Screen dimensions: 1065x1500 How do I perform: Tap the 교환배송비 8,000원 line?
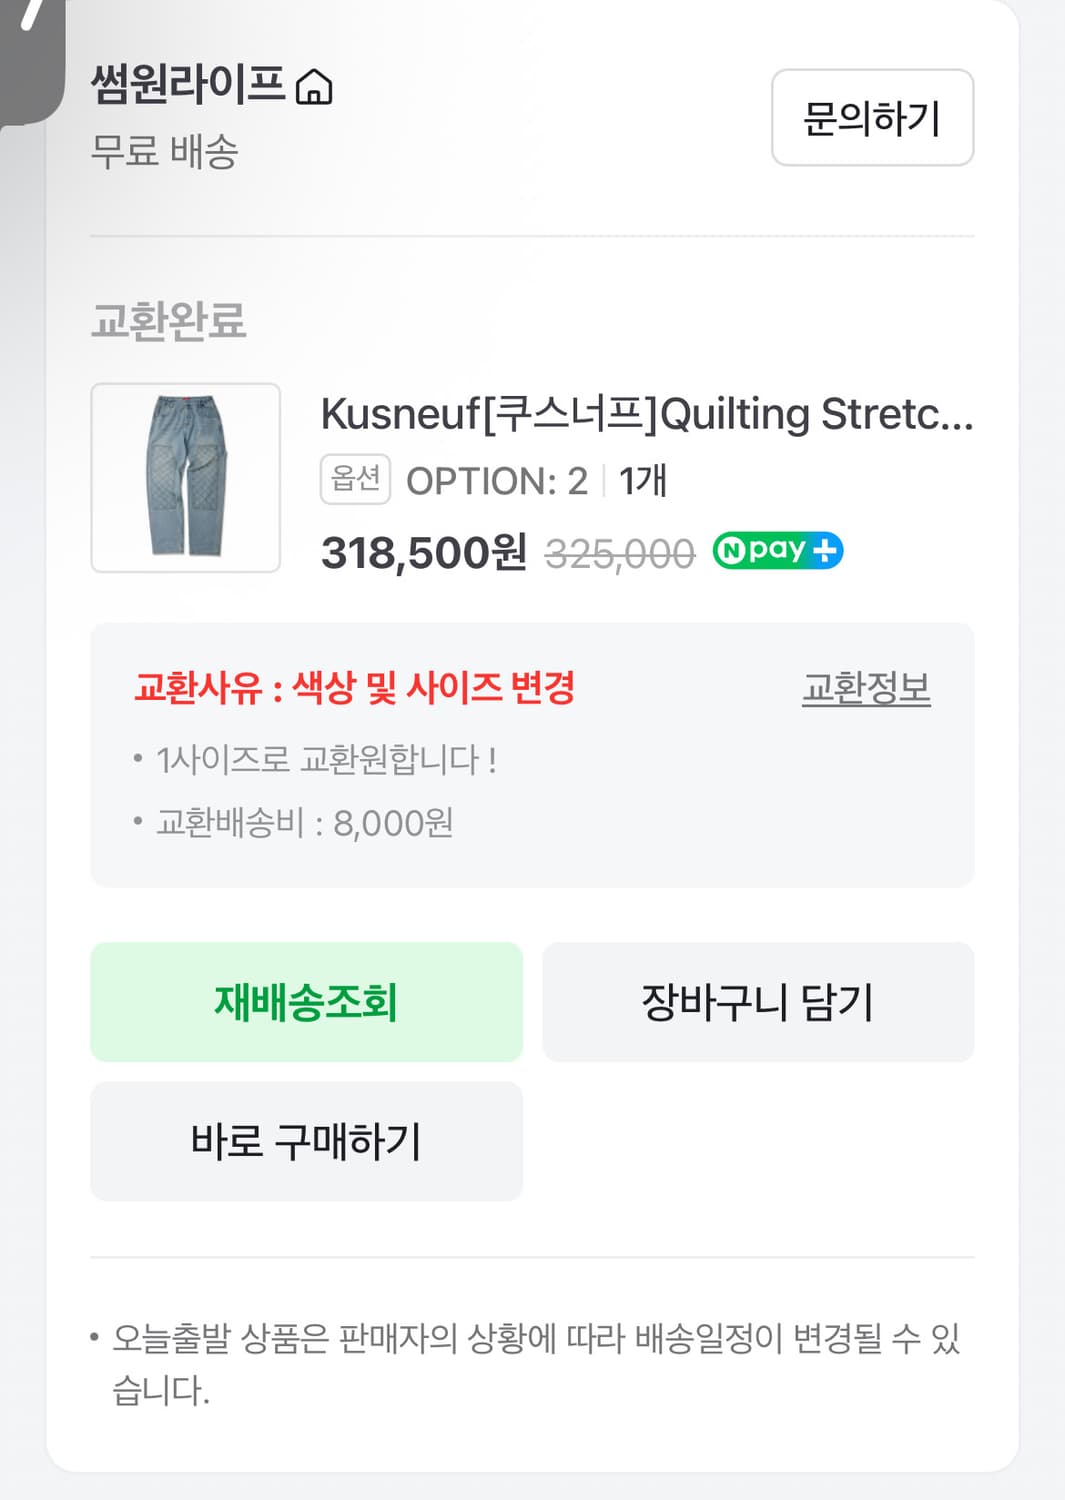point(304,823)
